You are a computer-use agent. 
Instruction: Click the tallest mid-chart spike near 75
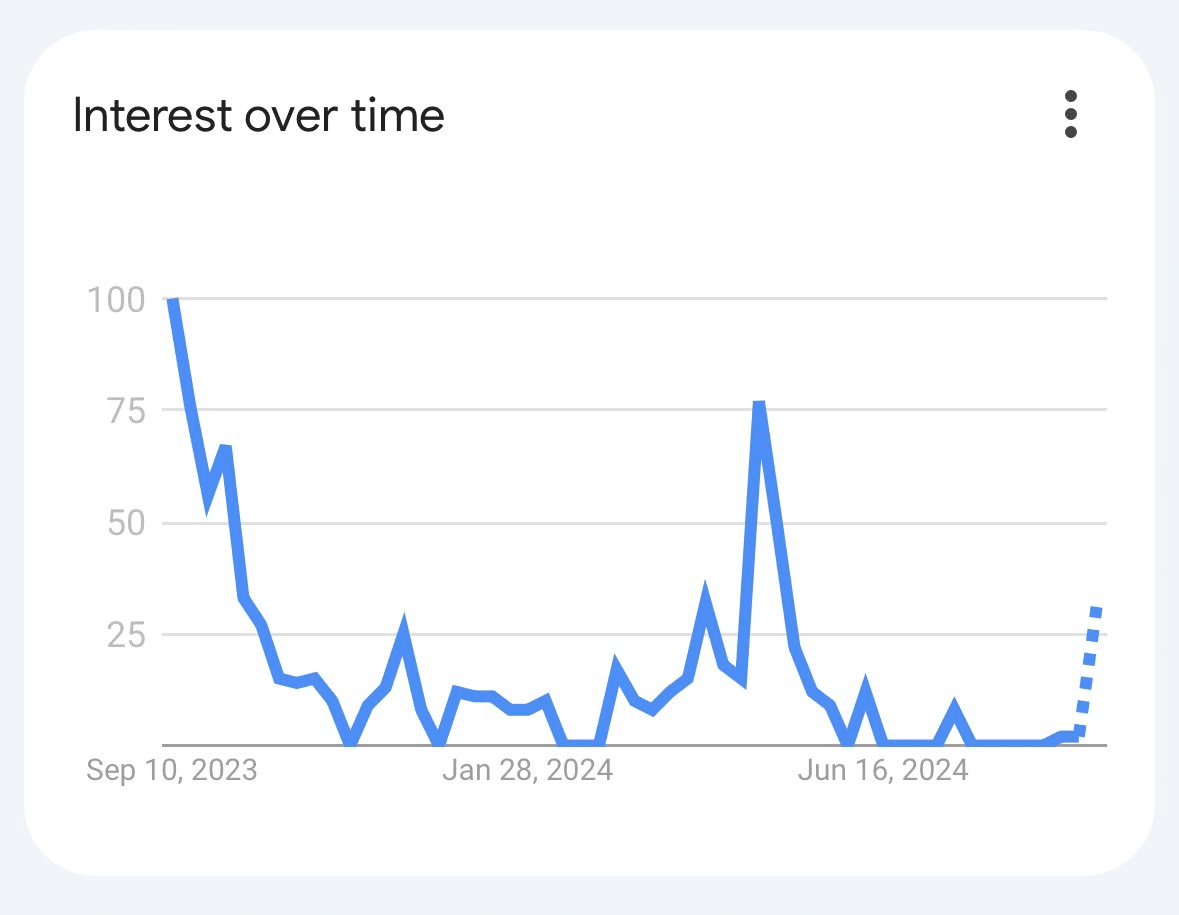click(759, 405)
